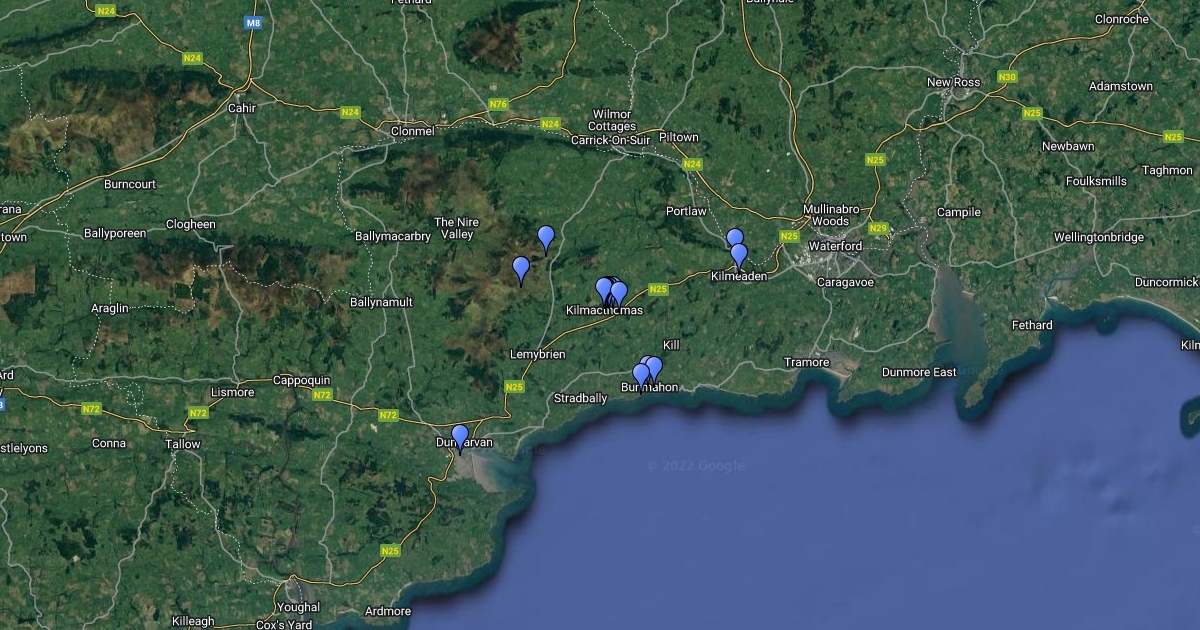This screenshot has height=630, width=1200.
Task: Click the northernmost pin east of Nire Valley
Action: tap(546, 239)
